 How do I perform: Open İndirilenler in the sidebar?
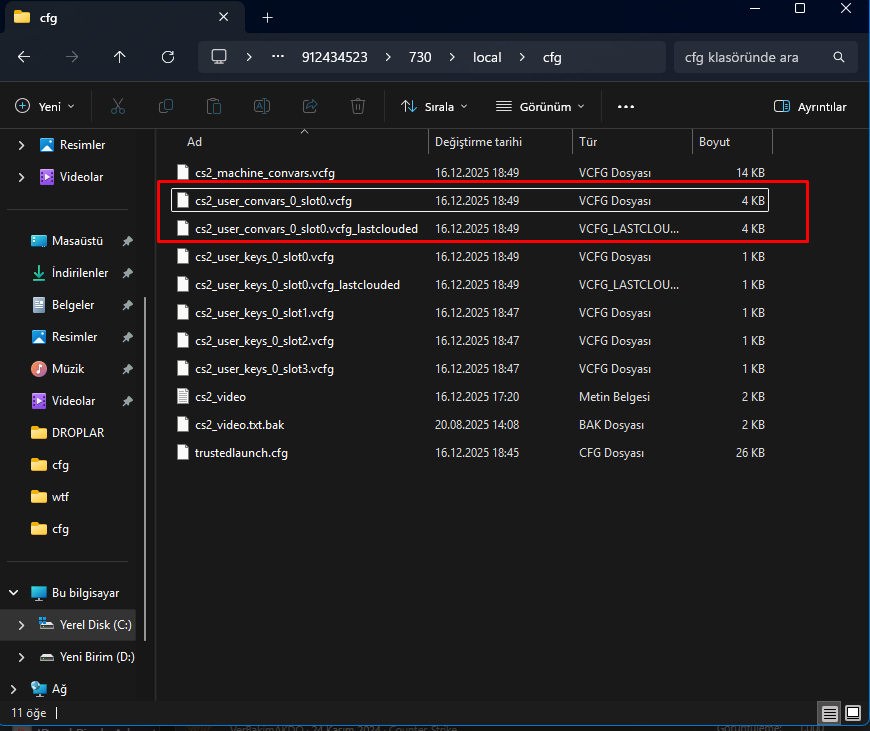(80, 273)
